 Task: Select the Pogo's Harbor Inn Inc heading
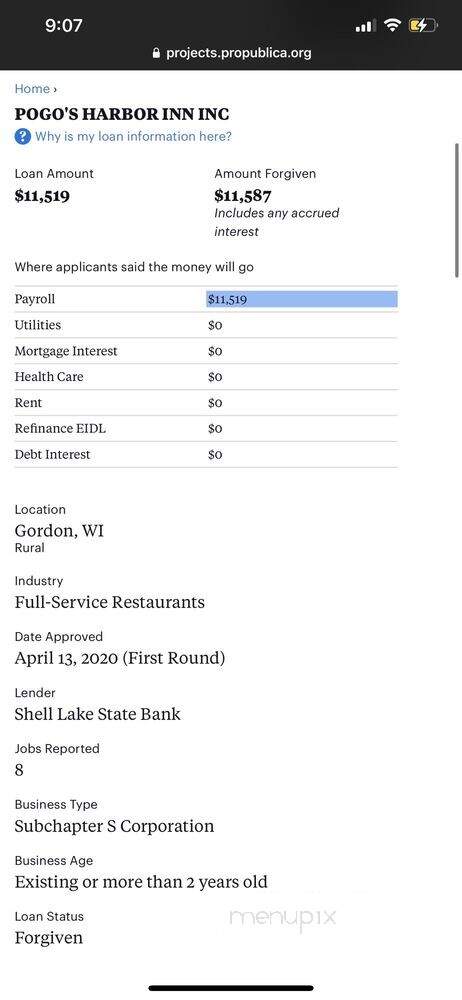122,114
